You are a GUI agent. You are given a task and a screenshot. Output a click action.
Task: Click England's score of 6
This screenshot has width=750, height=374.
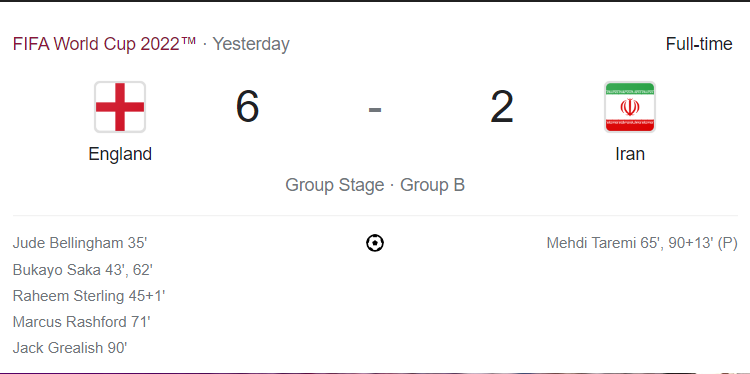tap(247, 106)
